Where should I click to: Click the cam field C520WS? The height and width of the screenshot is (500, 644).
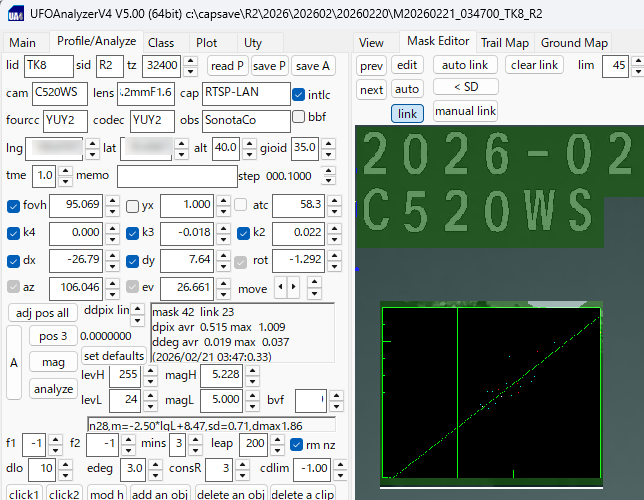60,94
